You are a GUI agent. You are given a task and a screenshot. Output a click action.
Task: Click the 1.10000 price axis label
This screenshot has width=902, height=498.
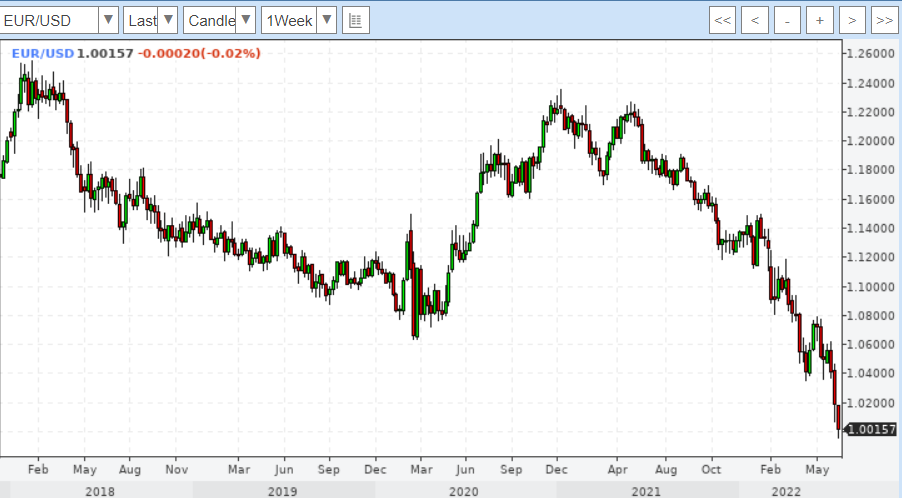pyautogui.click(x=872, y=286)
